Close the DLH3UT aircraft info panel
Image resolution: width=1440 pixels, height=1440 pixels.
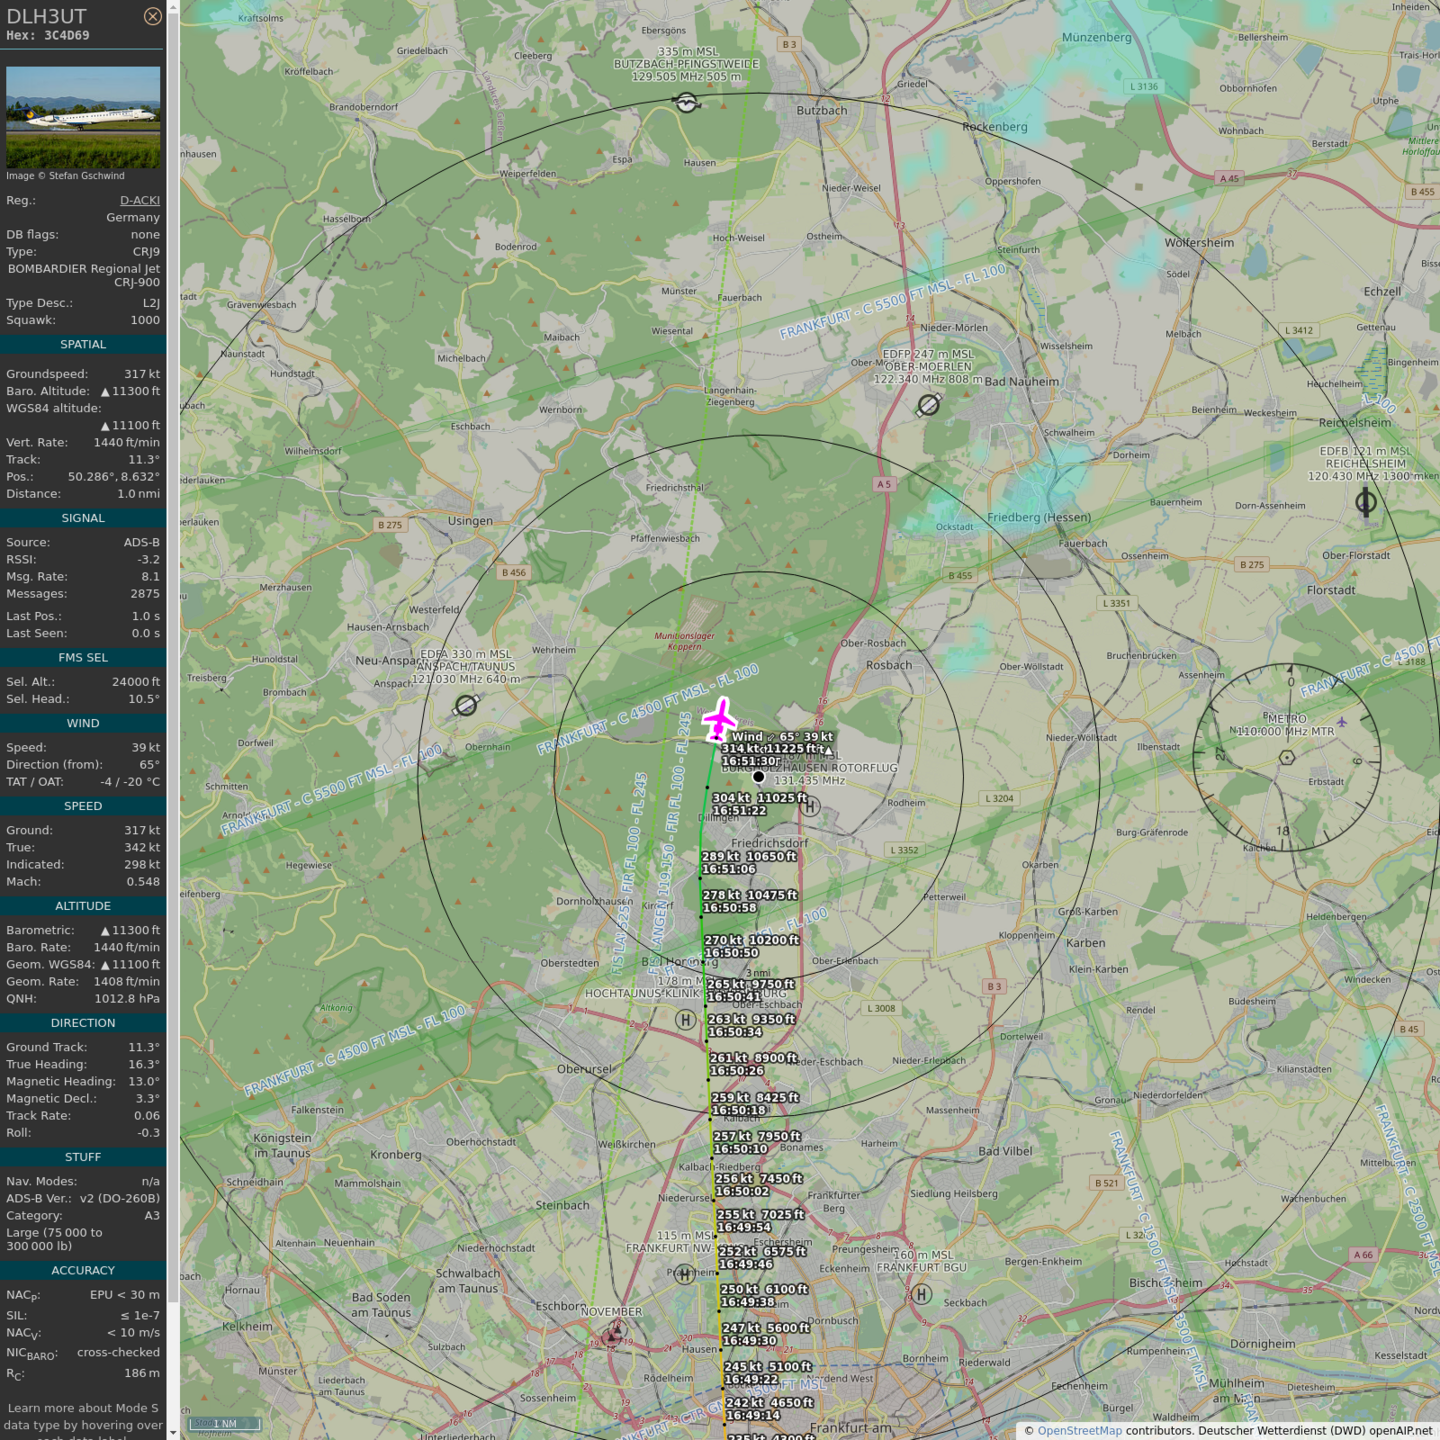coord(152,16)
